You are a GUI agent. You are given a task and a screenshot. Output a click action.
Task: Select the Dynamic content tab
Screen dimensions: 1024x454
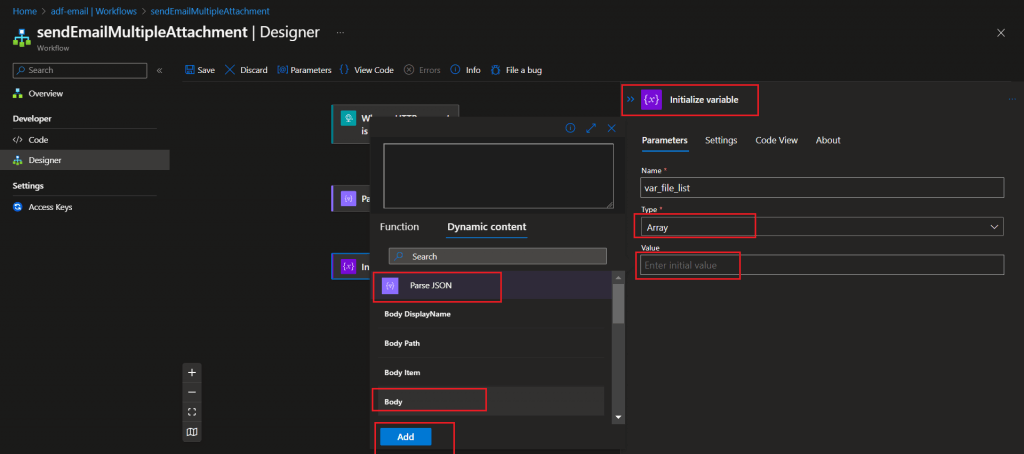point(487,227)
